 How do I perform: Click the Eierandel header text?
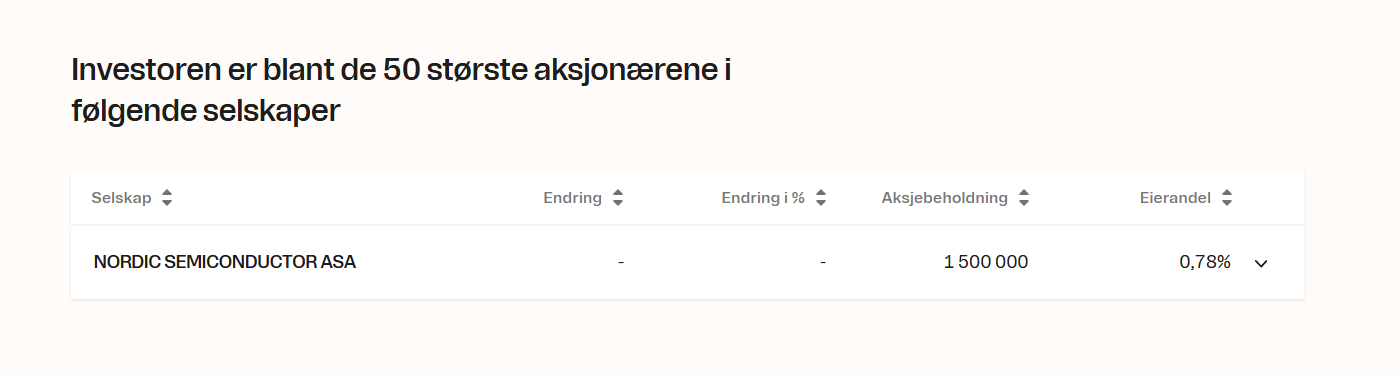(x=1175, y=198)
